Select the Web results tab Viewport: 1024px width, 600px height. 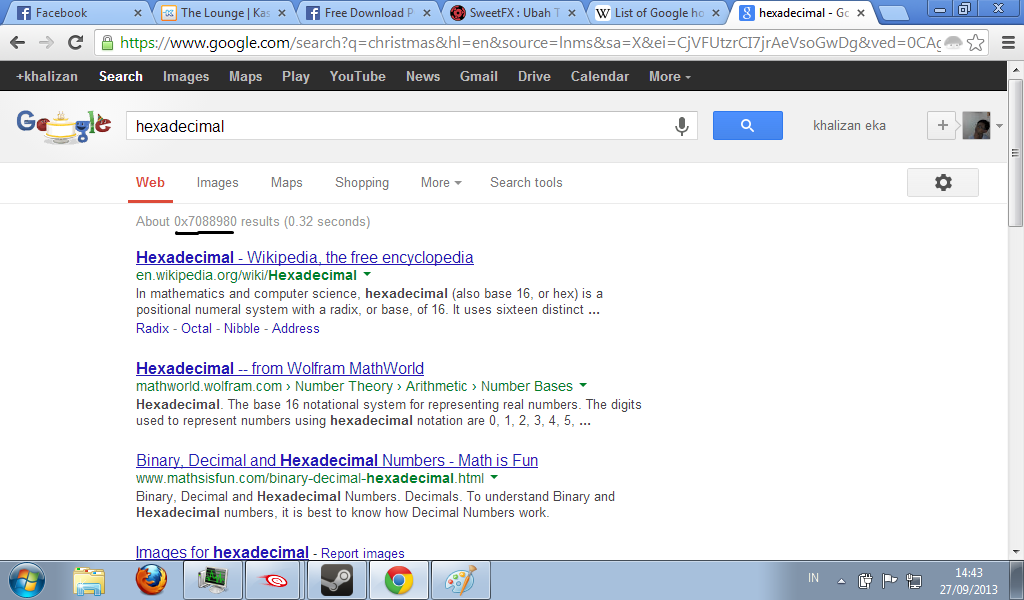pos(150,183)
